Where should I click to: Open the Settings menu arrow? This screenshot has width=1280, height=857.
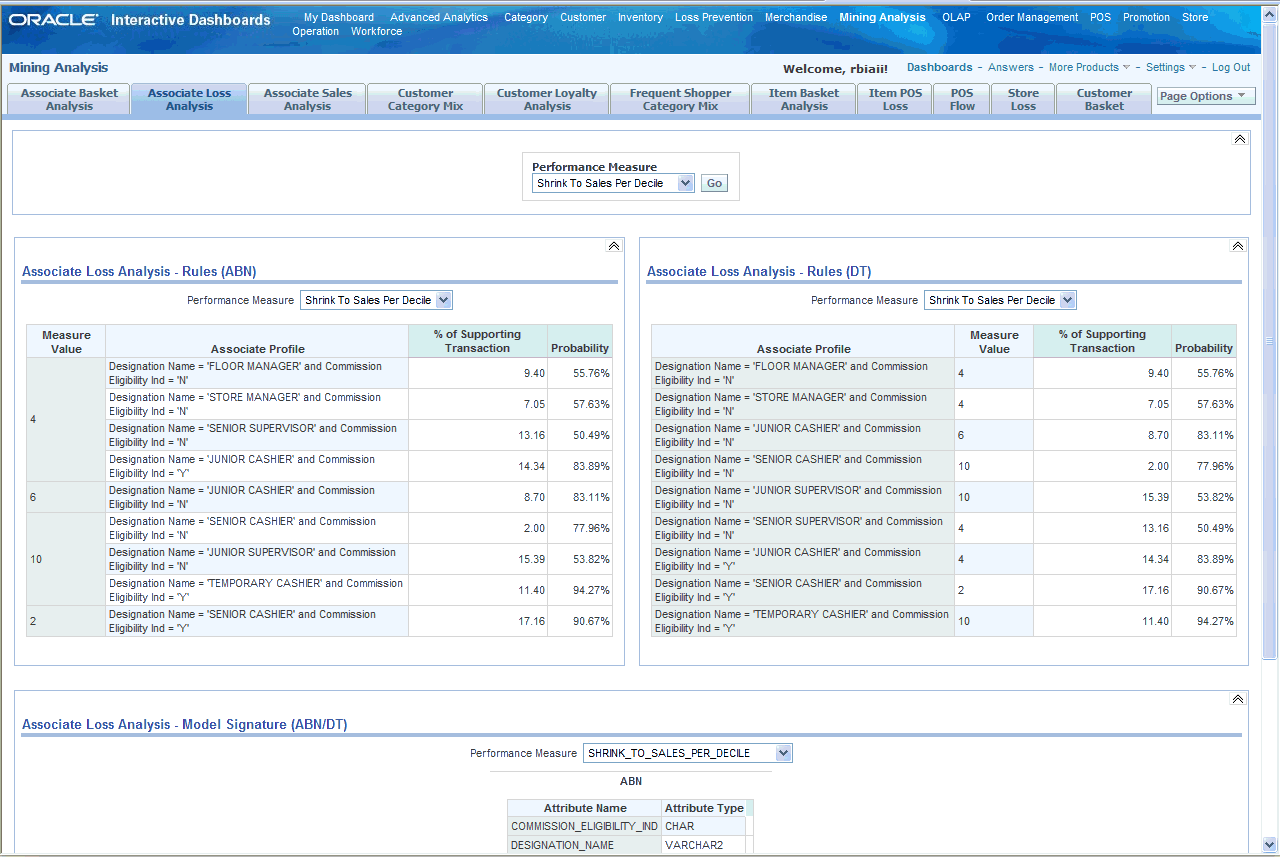(1192, 68)
